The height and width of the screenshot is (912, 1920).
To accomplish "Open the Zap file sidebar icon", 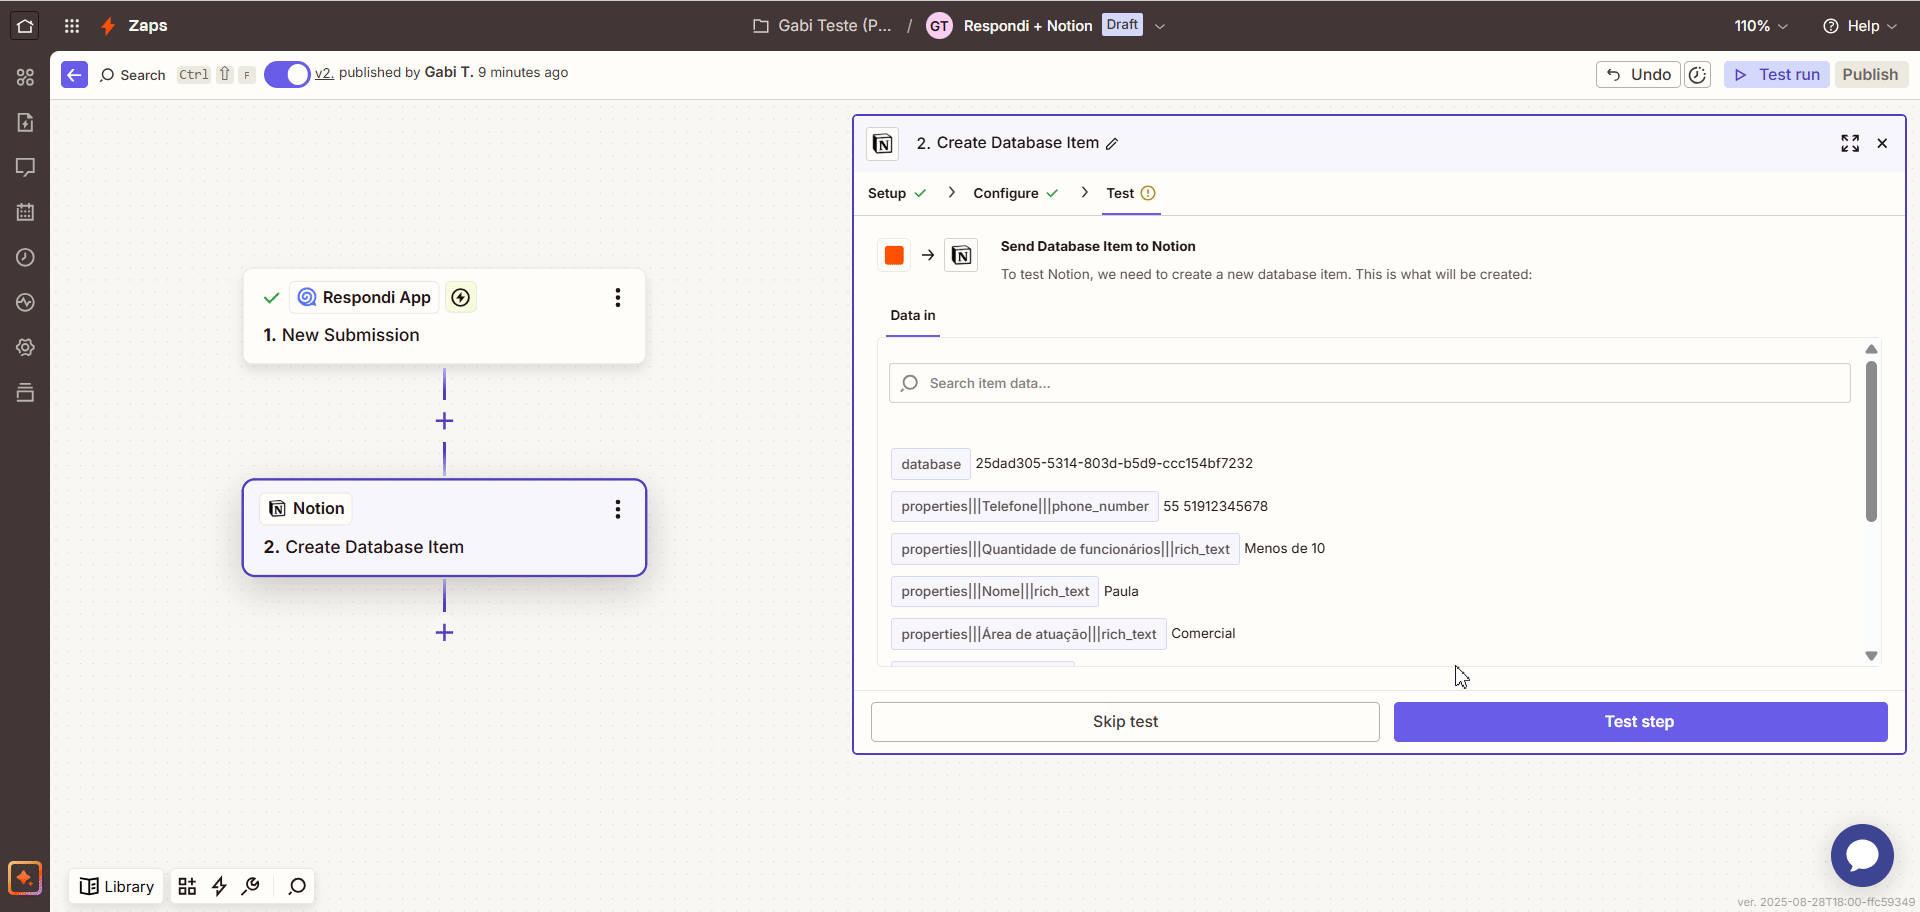I will click(25, 122).
